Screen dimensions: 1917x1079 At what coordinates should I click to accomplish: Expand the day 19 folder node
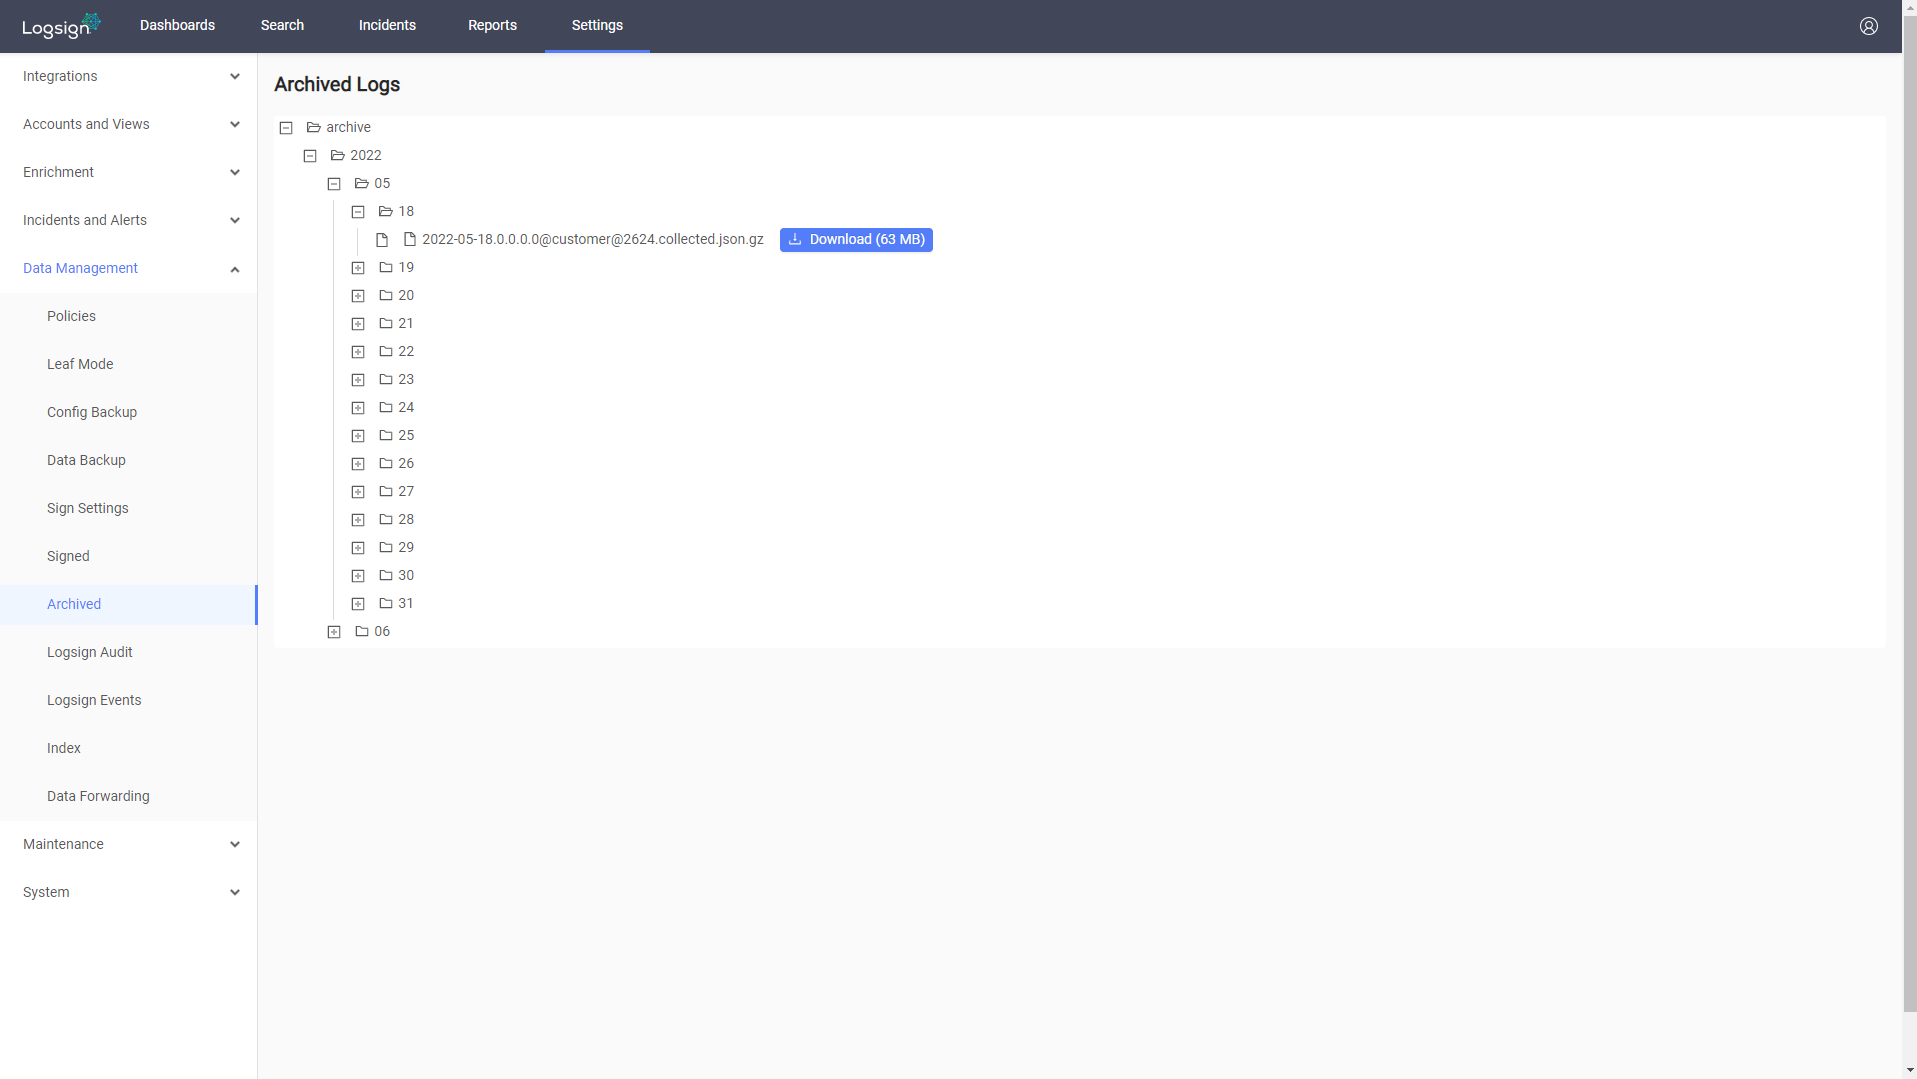pyautogui.click(x=358, y=267)
